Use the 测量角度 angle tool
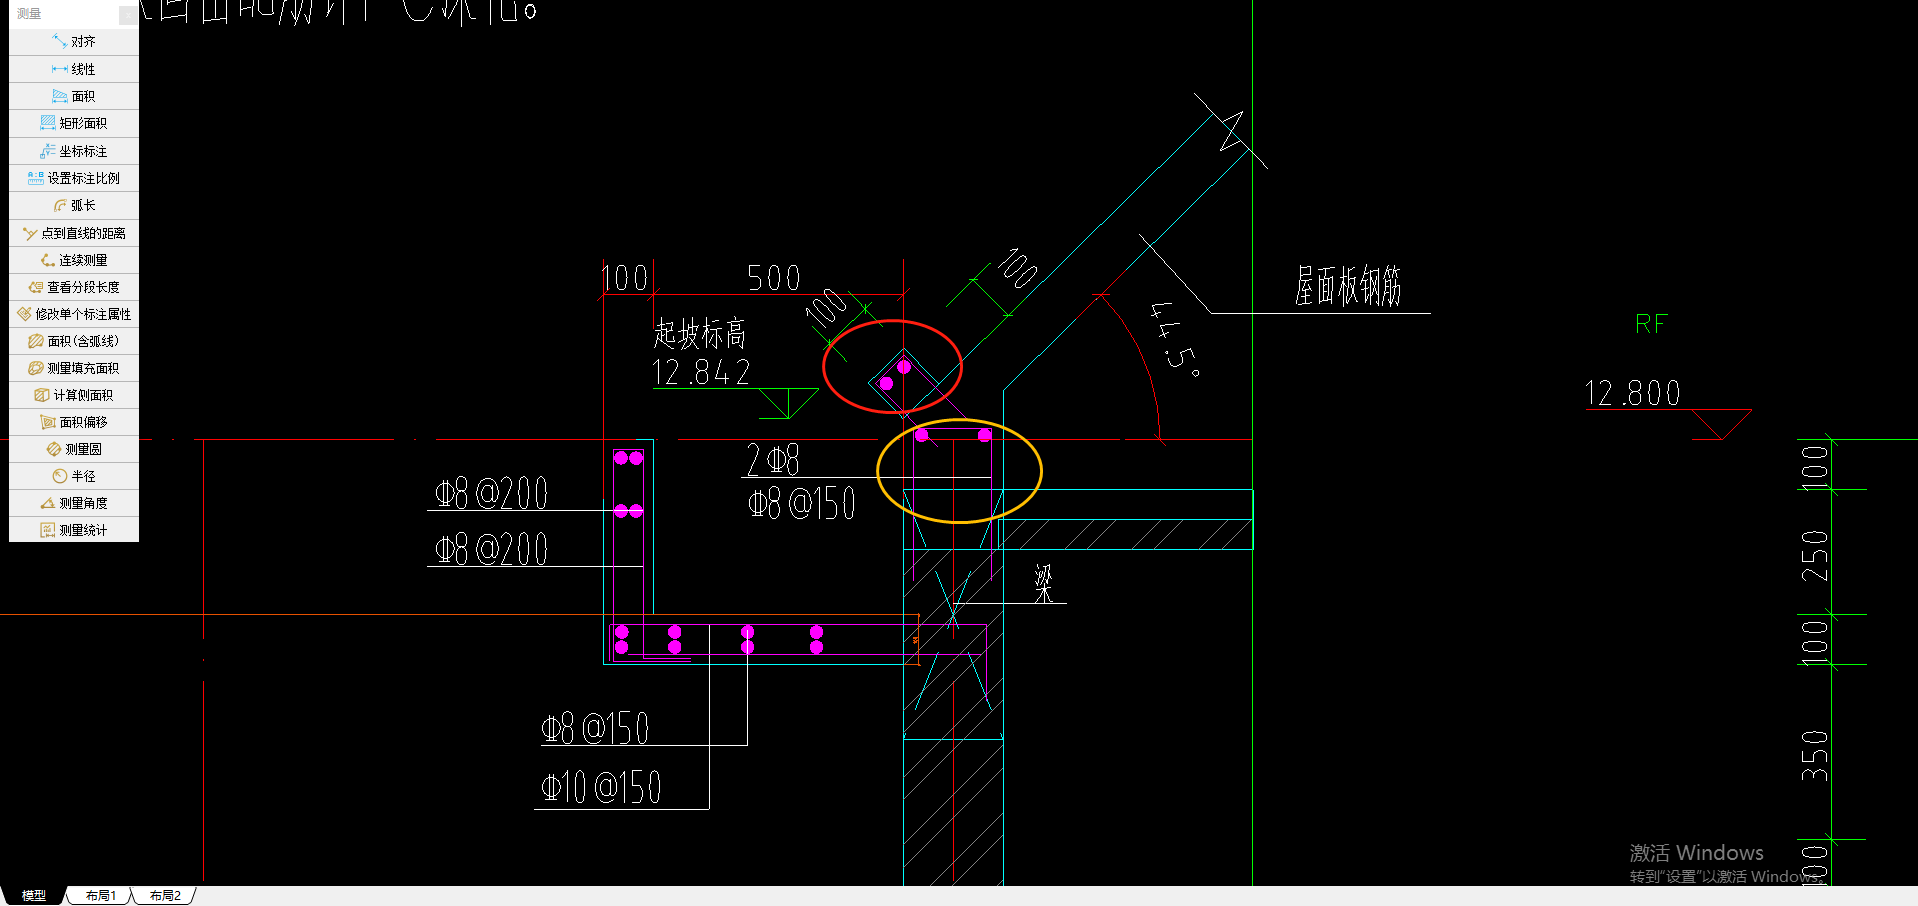The width and height of the screenshot is (1918, 906). tap(74, 503)
